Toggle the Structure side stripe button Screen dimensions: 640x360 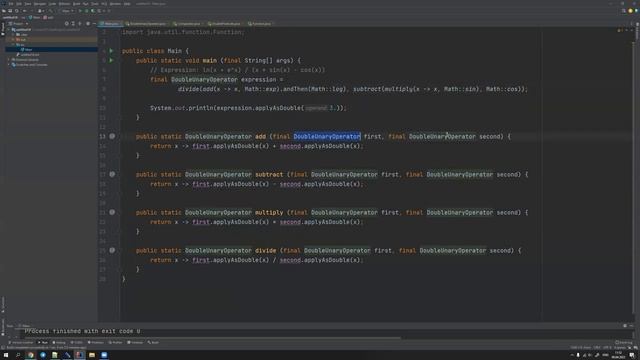pos(2,305)
